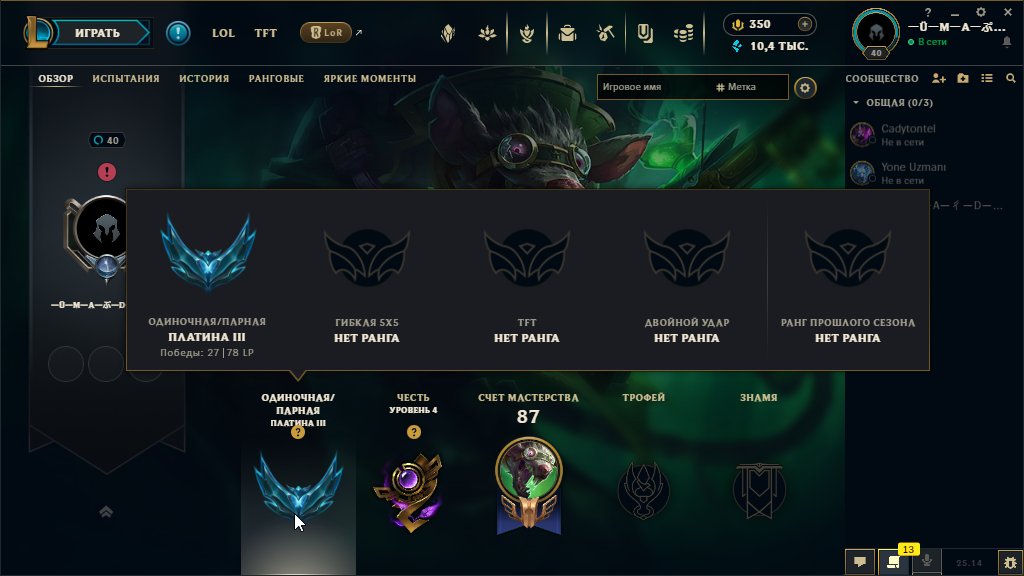Open the chat messages icon with badge 13
The width and height of the screenshot is (1024, 576).
click(893, 562)
